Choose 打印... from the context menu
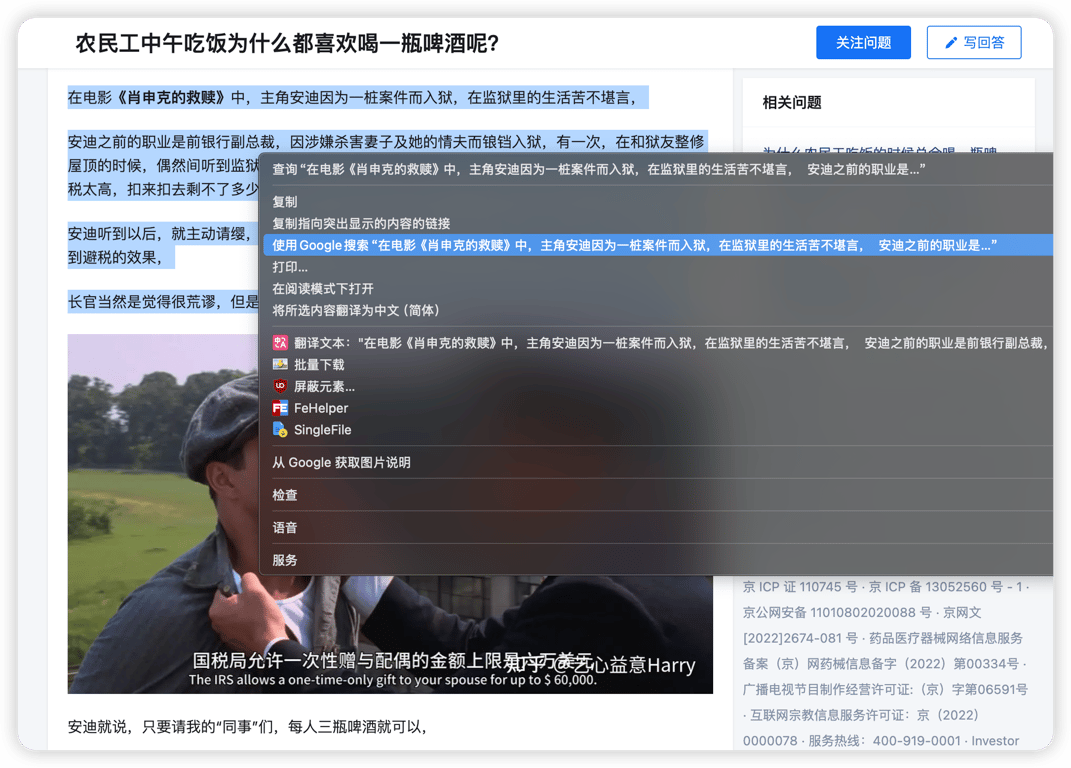This screenshot has height=768, width=1071. pyautogui.click(x=656, y=267)
